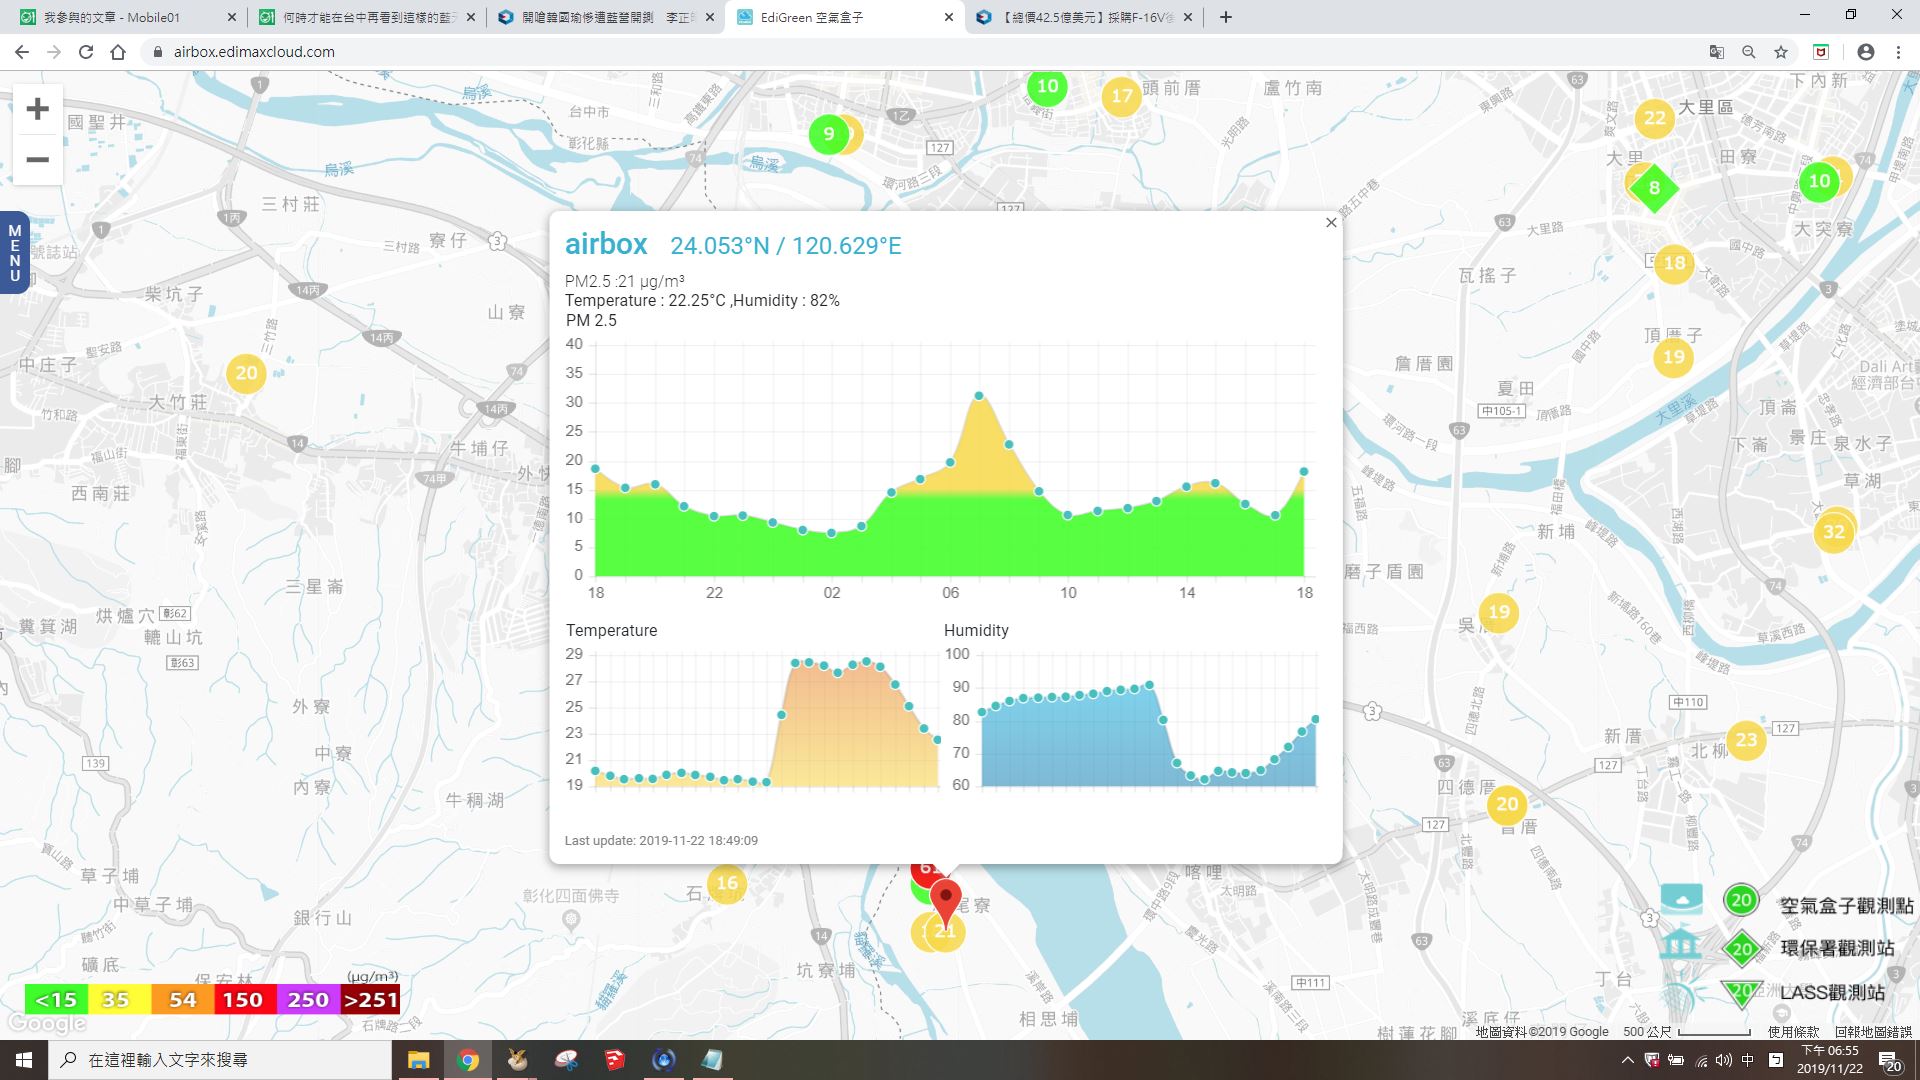Open File Explorer from taskbar
The height and width of the screenshot is (1080, 1920).
(418, 1060)
